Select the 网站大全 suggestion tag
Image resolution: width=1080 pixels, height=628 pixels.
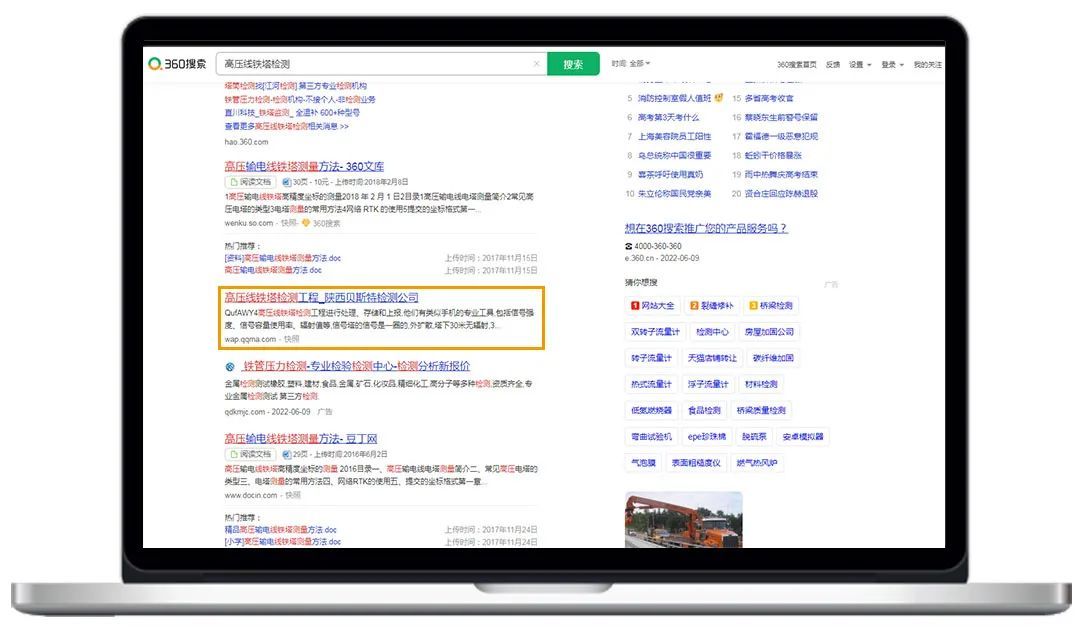pos(653,306)
